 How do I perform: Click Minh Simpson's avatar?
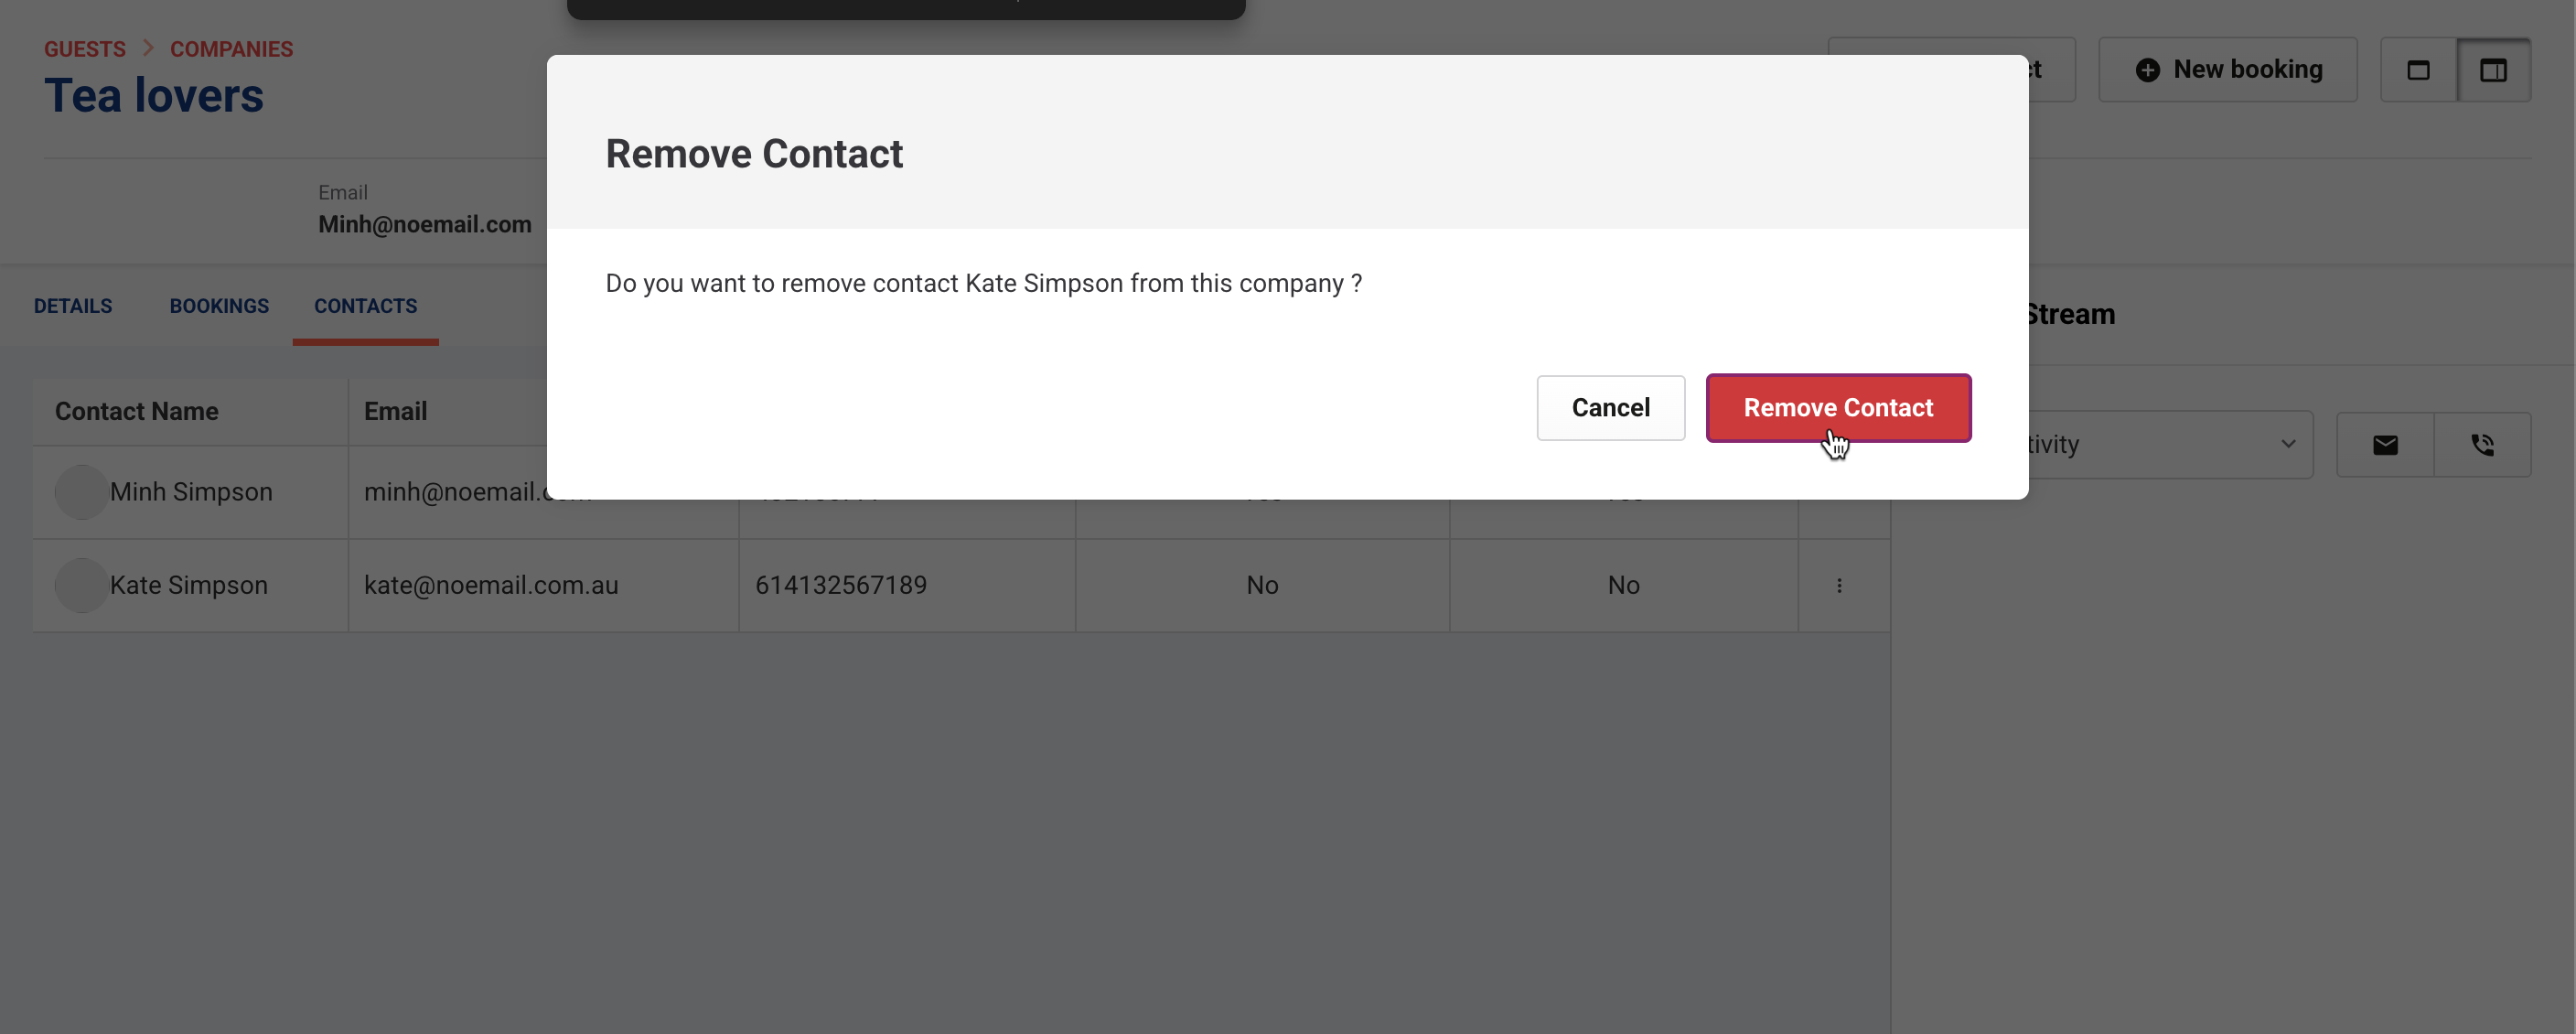tap(81, 492)
